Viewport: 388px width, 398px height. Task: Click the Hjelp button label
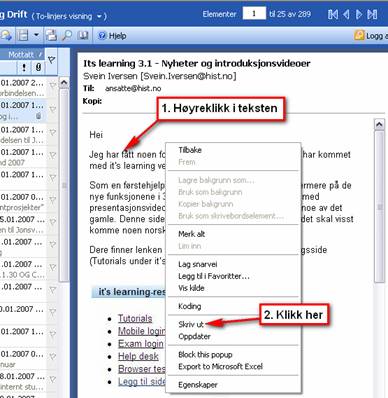click(x=117, y=36)
